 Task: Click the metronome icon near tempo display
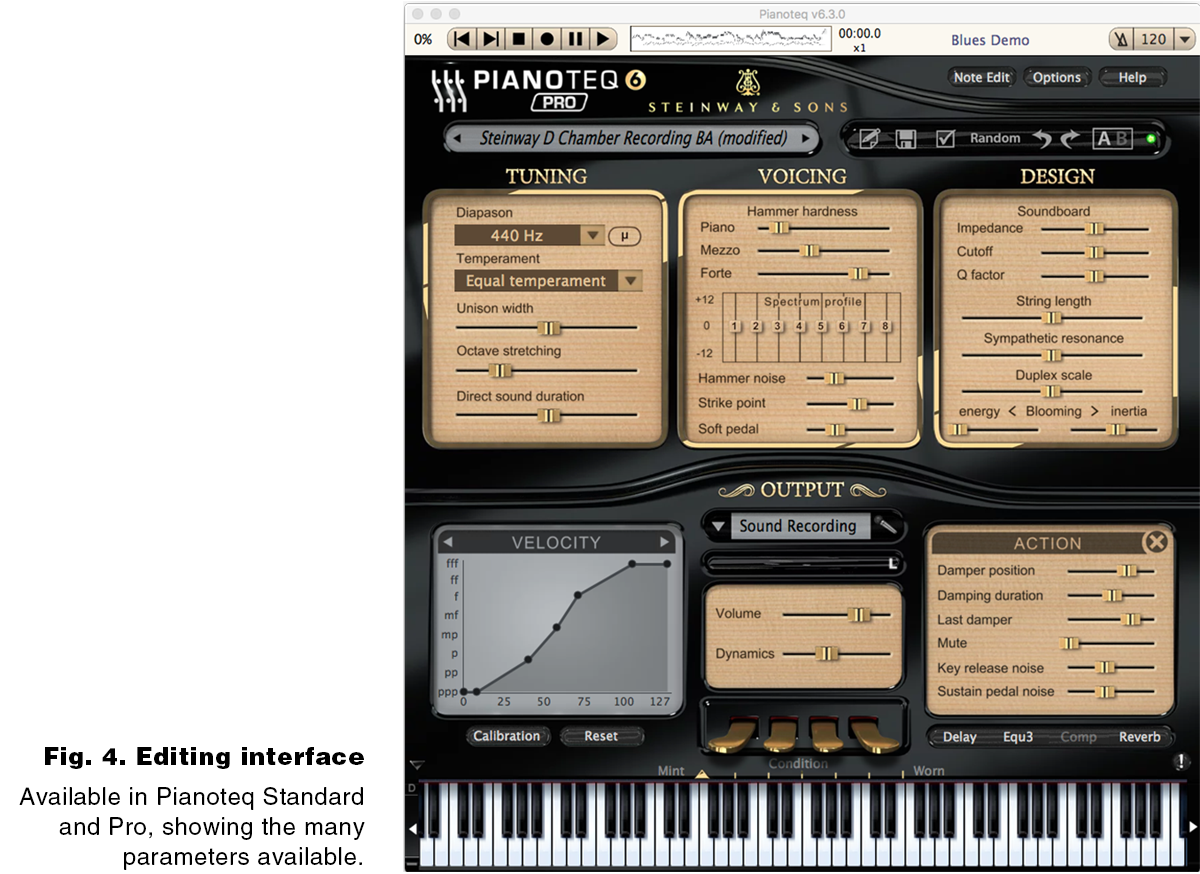click(x=1121, y=38)
